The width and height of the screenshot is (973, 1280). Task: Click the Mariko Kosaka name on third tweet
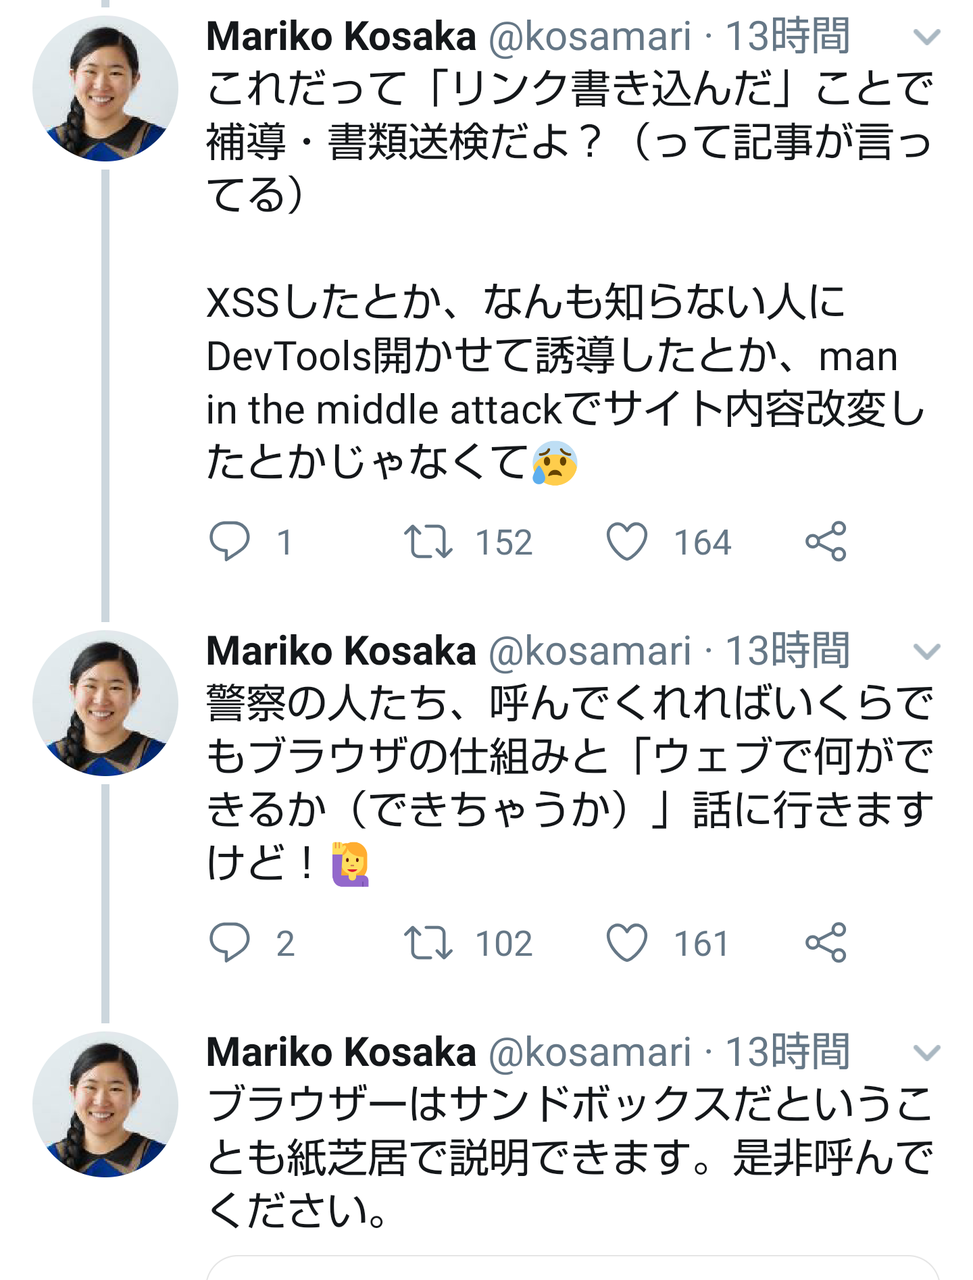341,1053
